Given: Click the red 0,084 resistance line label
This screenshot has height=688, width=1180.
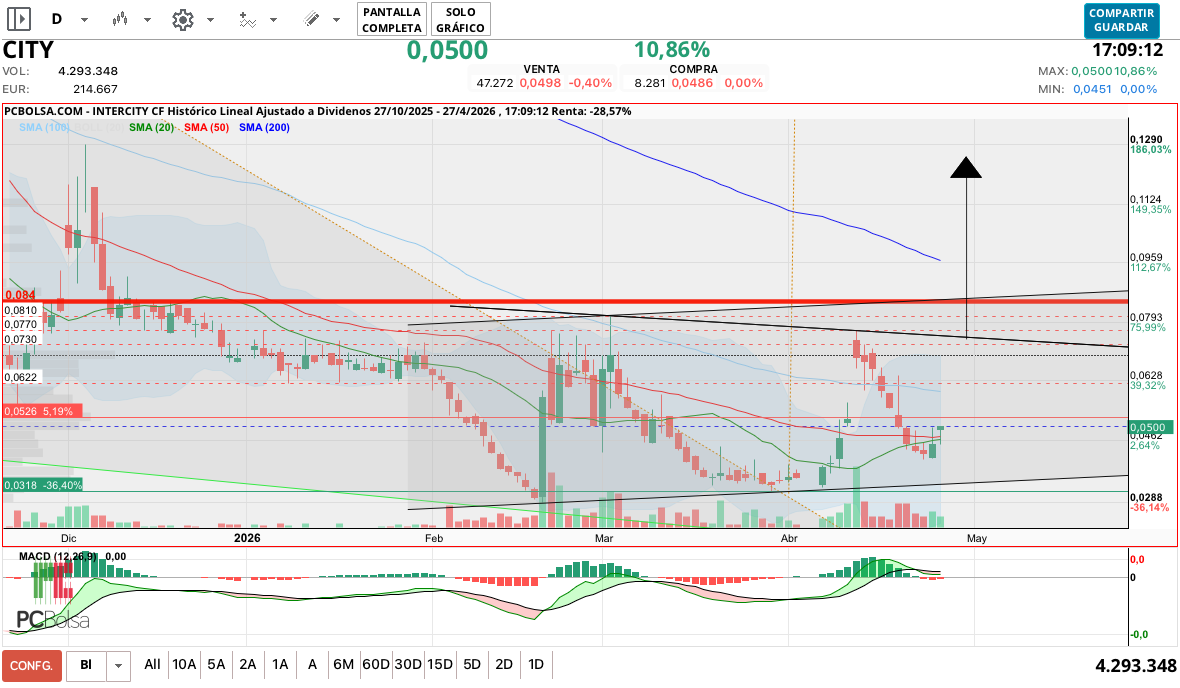Looking at the screenshot, I should click(20, 295).
